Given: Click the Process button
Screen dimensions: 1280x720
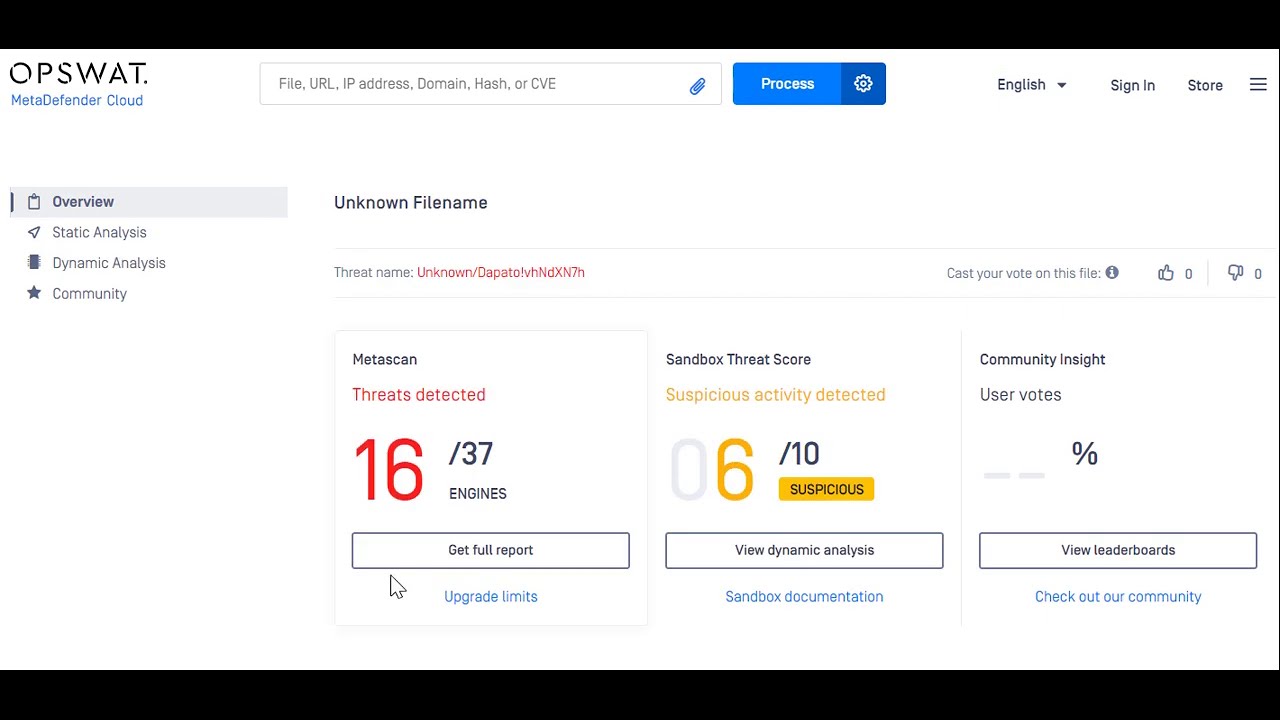Looking at the screenshot, I should pyautogui.click(x=787, y=84).
